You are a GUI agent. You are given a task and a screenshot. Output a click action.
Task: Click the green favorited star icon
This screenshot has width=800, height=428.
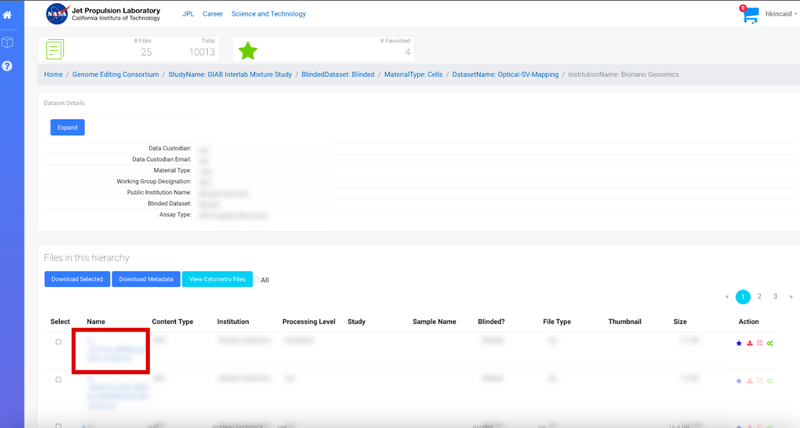pos(247,51)
